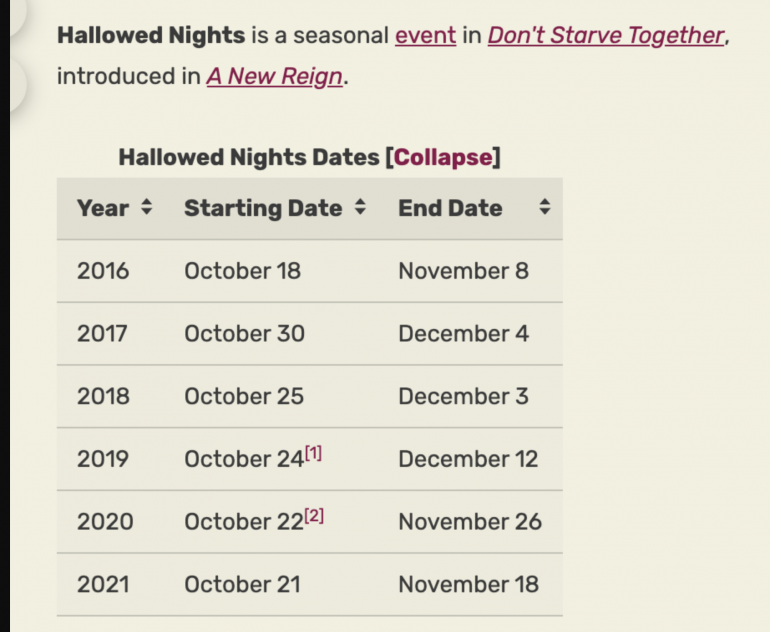Click the October 18 starting date cell

[x=242, y=271]
